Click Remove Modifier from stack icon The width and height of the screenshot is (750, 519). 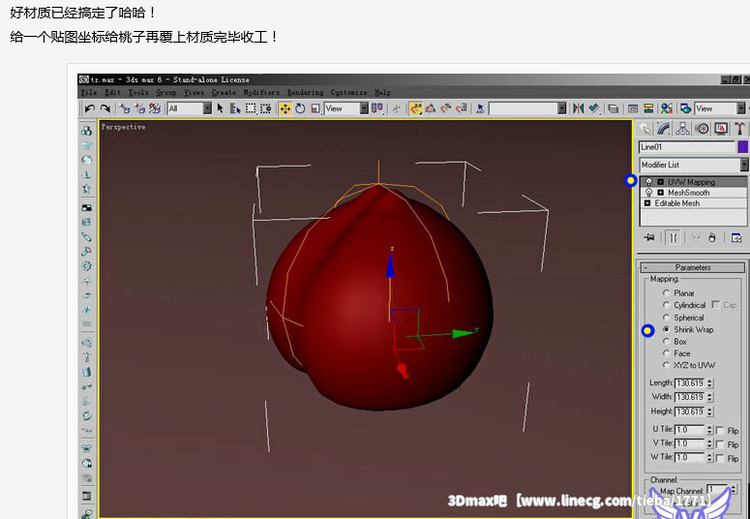click(712, 238)
